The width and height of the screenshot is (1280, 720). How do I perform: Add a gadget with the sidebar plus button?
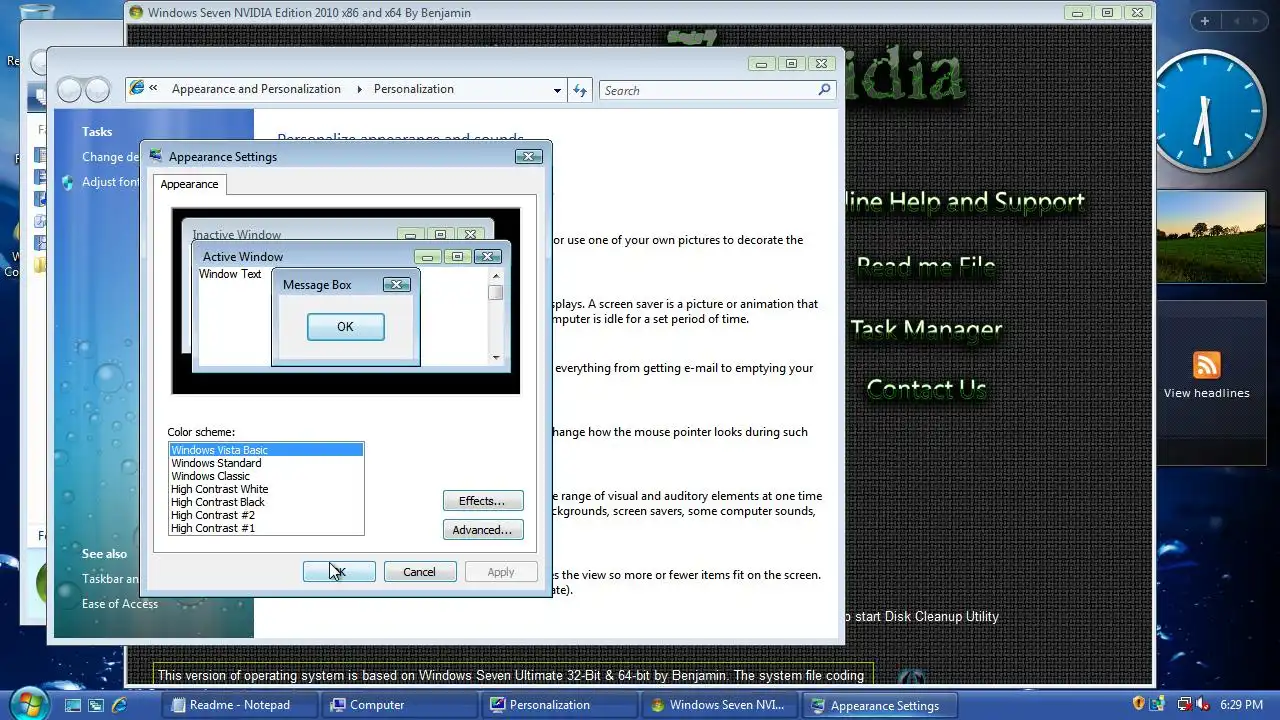tap(1205, 21)
